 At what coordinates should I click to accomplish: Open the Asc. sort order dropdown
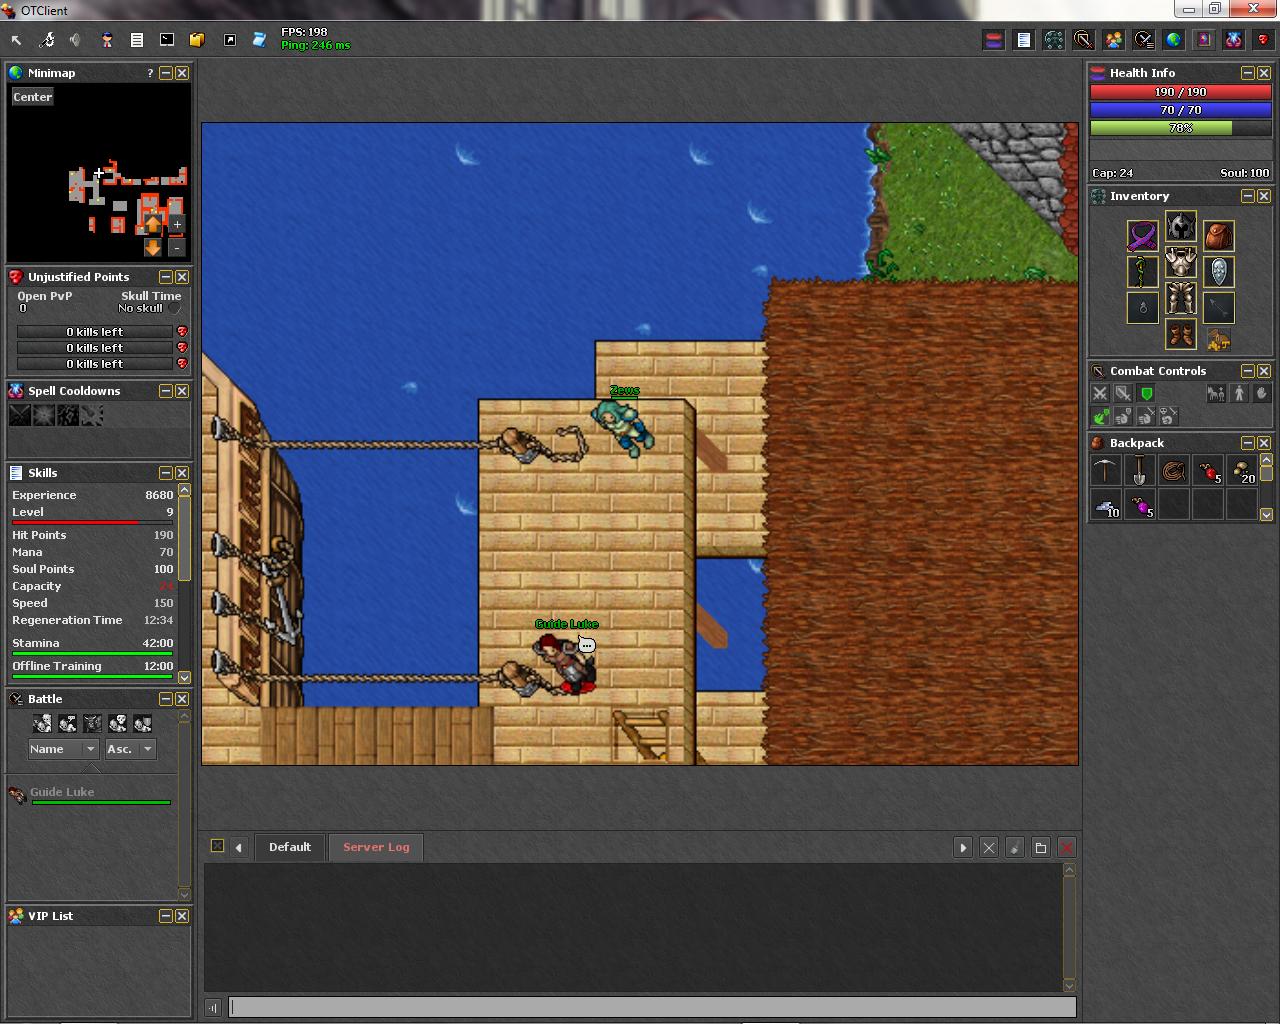[130, 749]
